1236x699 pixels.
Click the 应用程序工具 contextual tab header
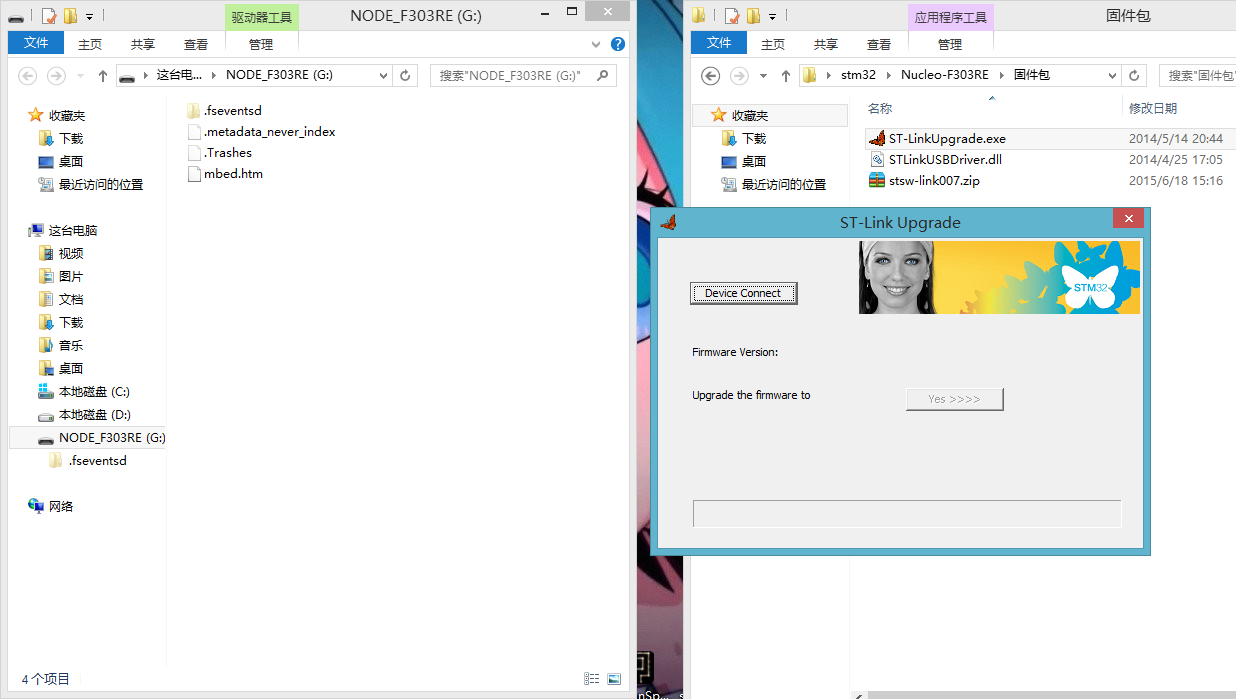951,17
